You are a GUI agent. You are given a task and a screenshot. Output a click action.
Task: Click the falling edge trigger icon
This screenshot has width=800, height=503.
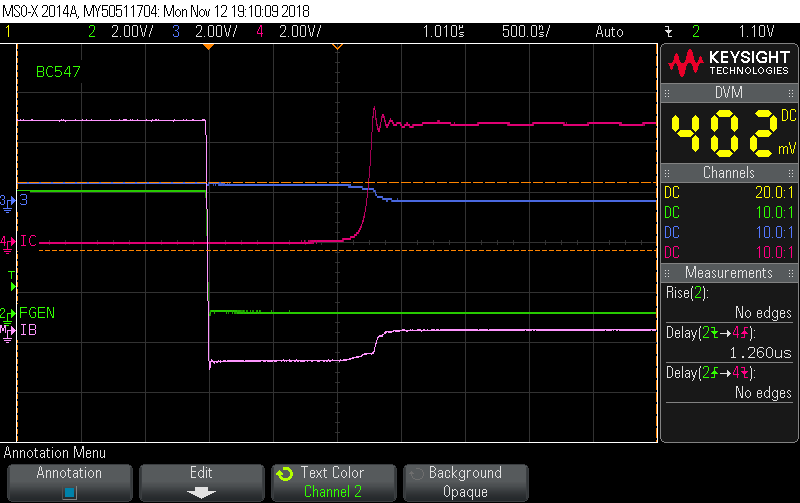[668, 32]
